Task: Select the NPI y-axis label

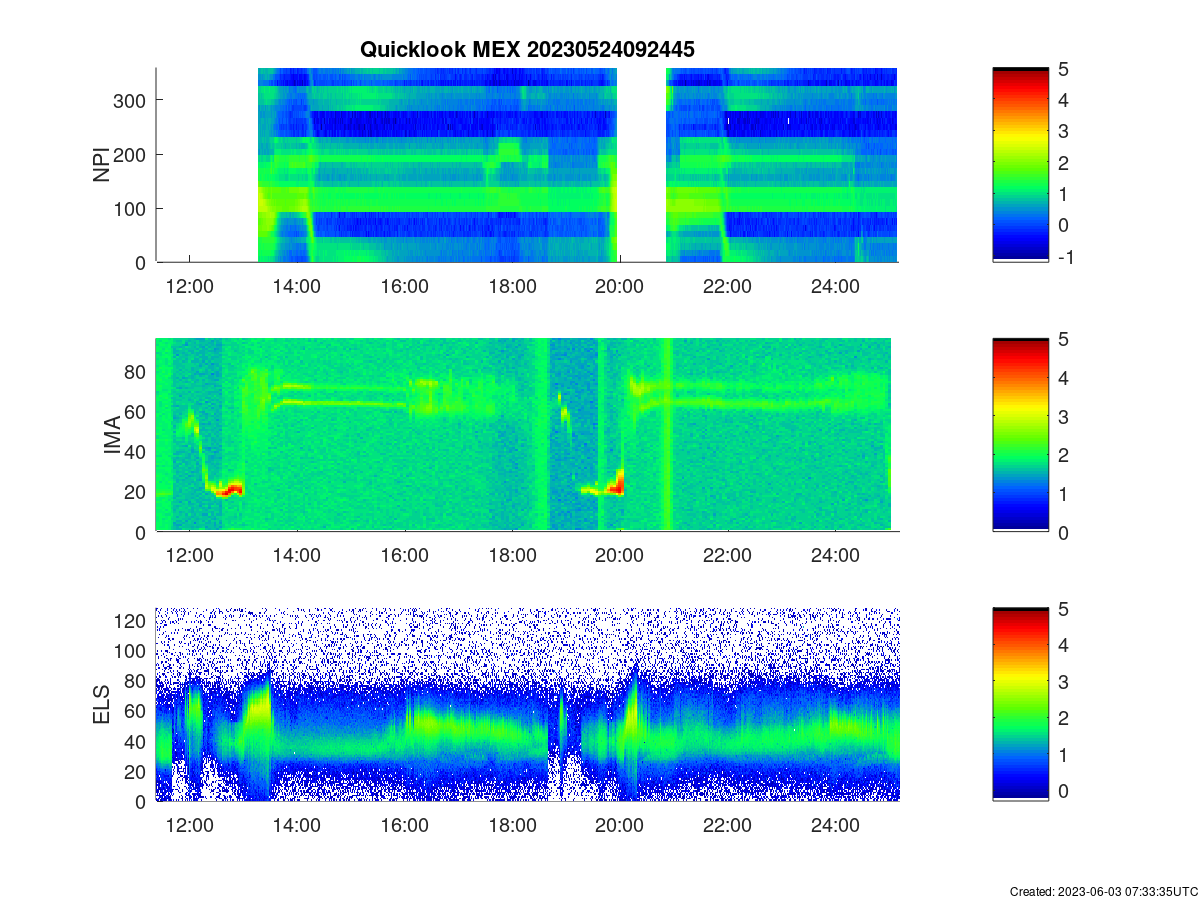Action: coord(102,165)
